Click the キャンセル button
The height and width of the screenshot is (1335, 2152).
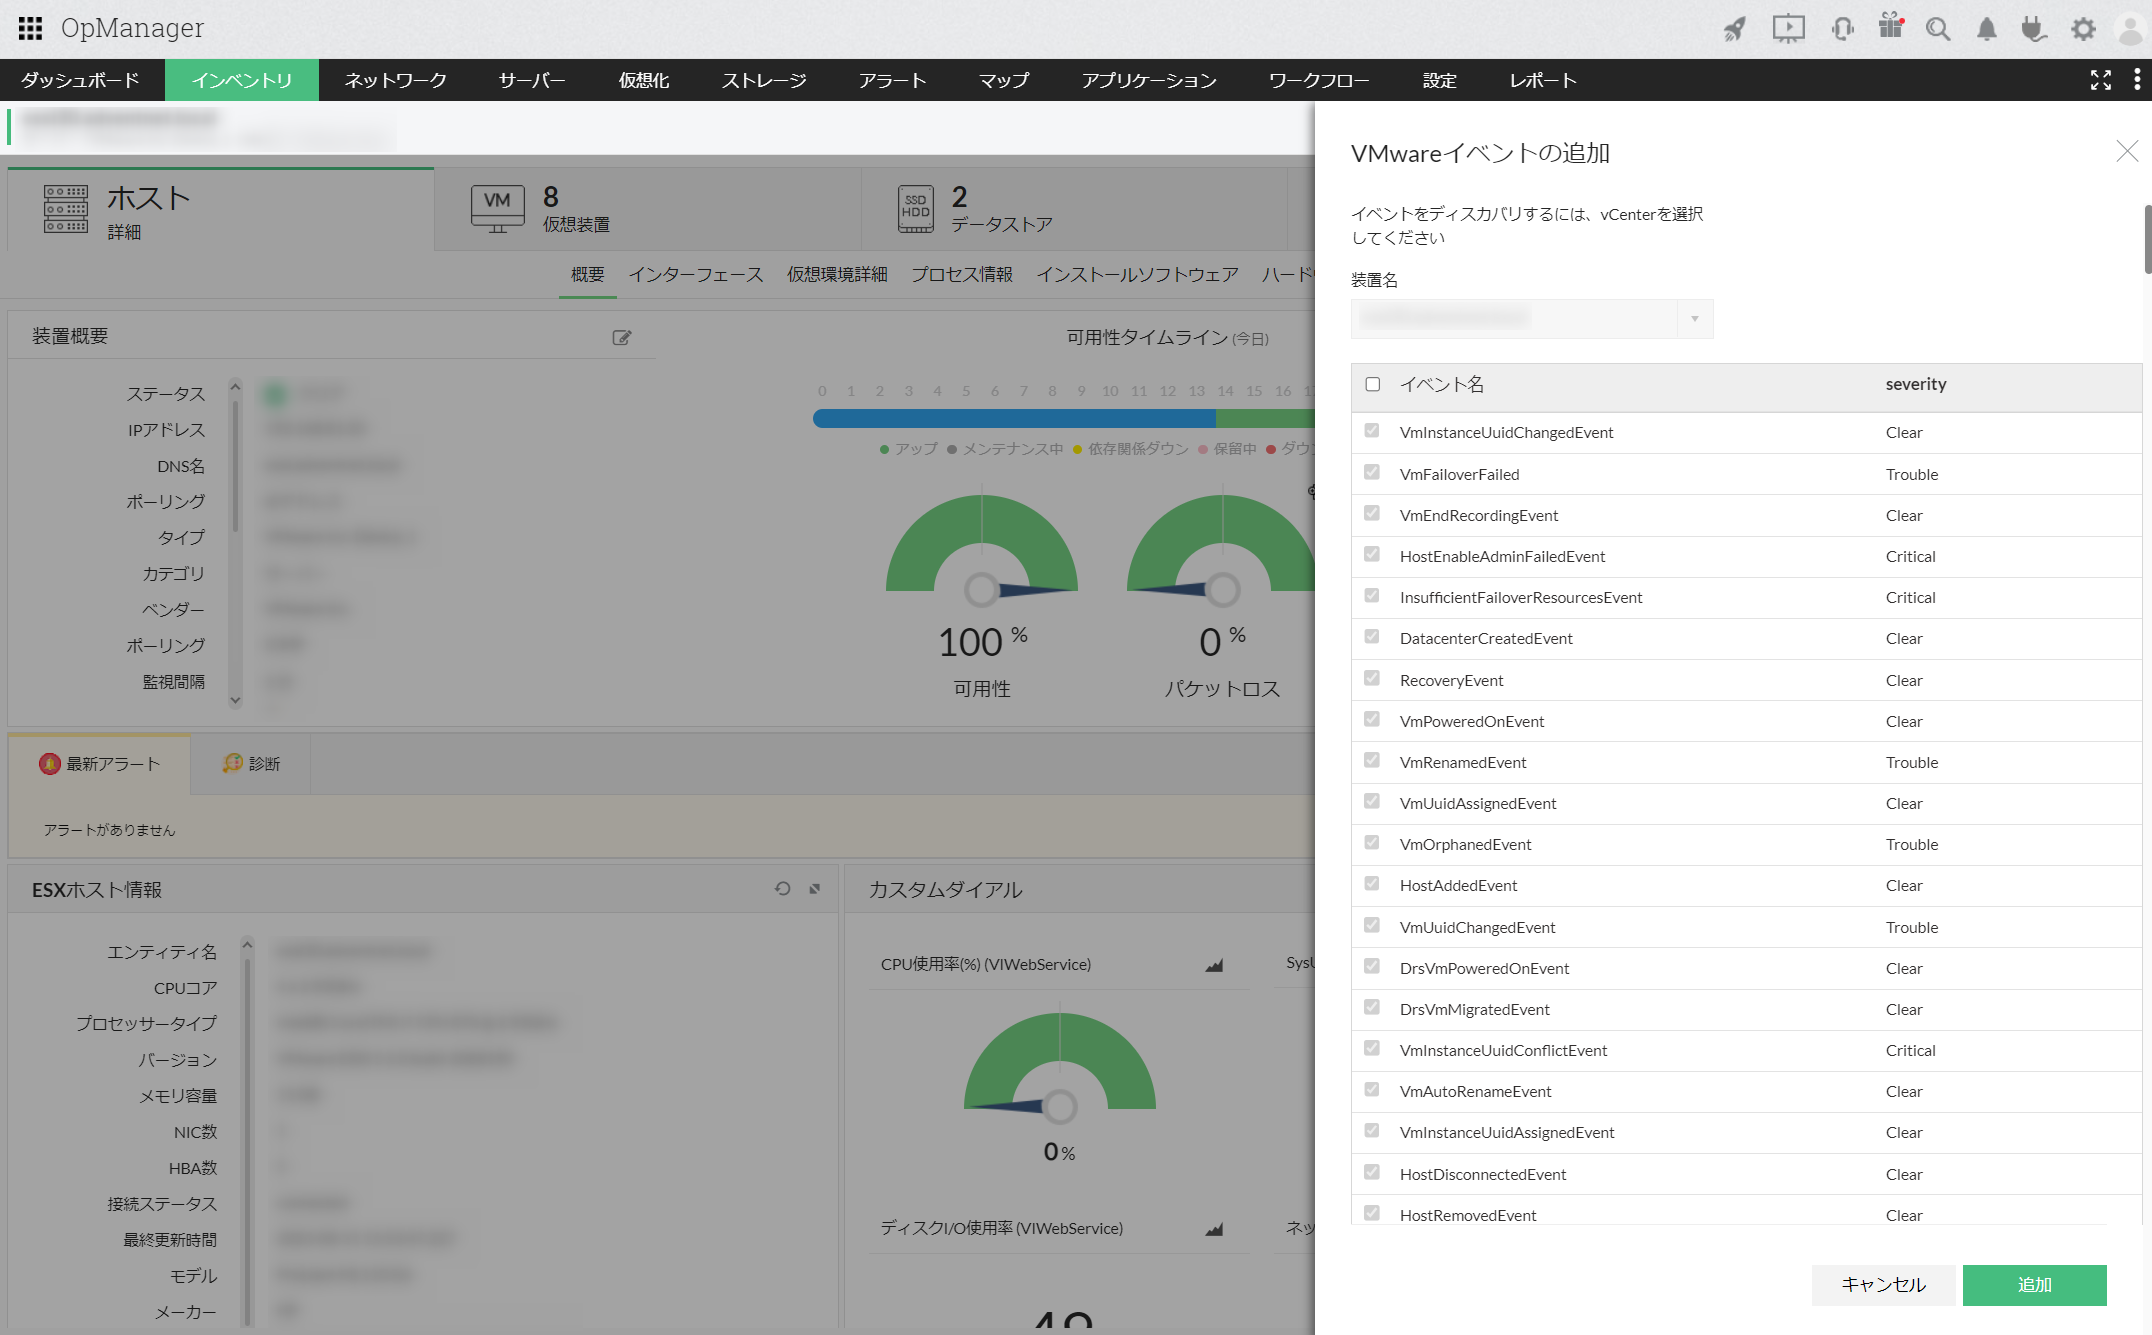(1883, 1285)
